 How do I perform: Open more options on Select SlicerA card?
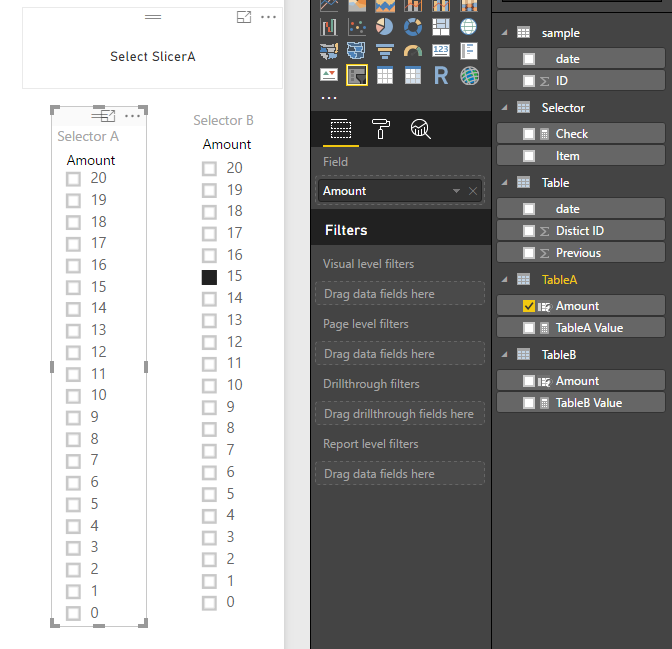tap(268, 17)
